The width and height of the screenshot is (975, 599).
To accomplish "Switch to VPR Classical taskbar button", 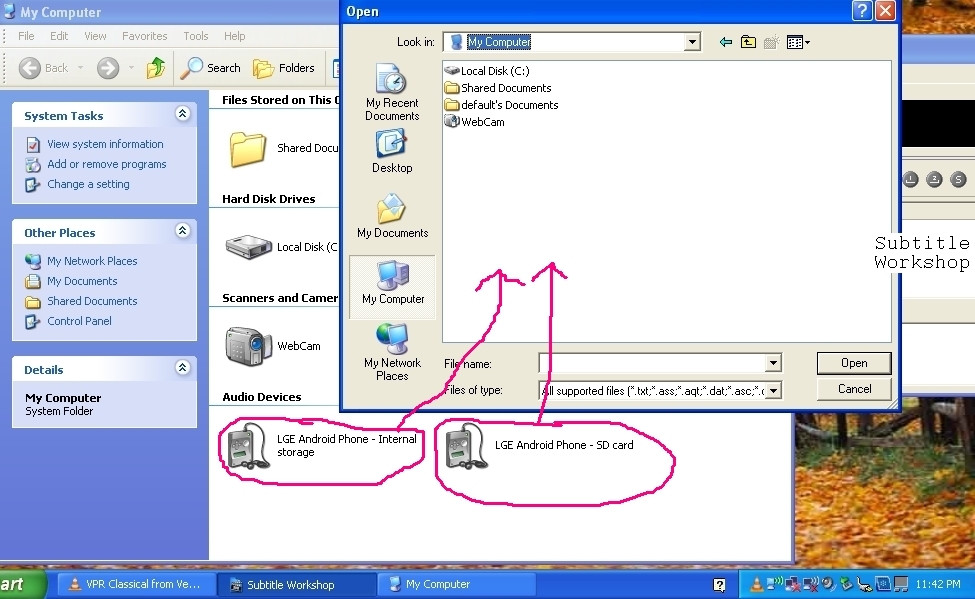I will [136, 584].
